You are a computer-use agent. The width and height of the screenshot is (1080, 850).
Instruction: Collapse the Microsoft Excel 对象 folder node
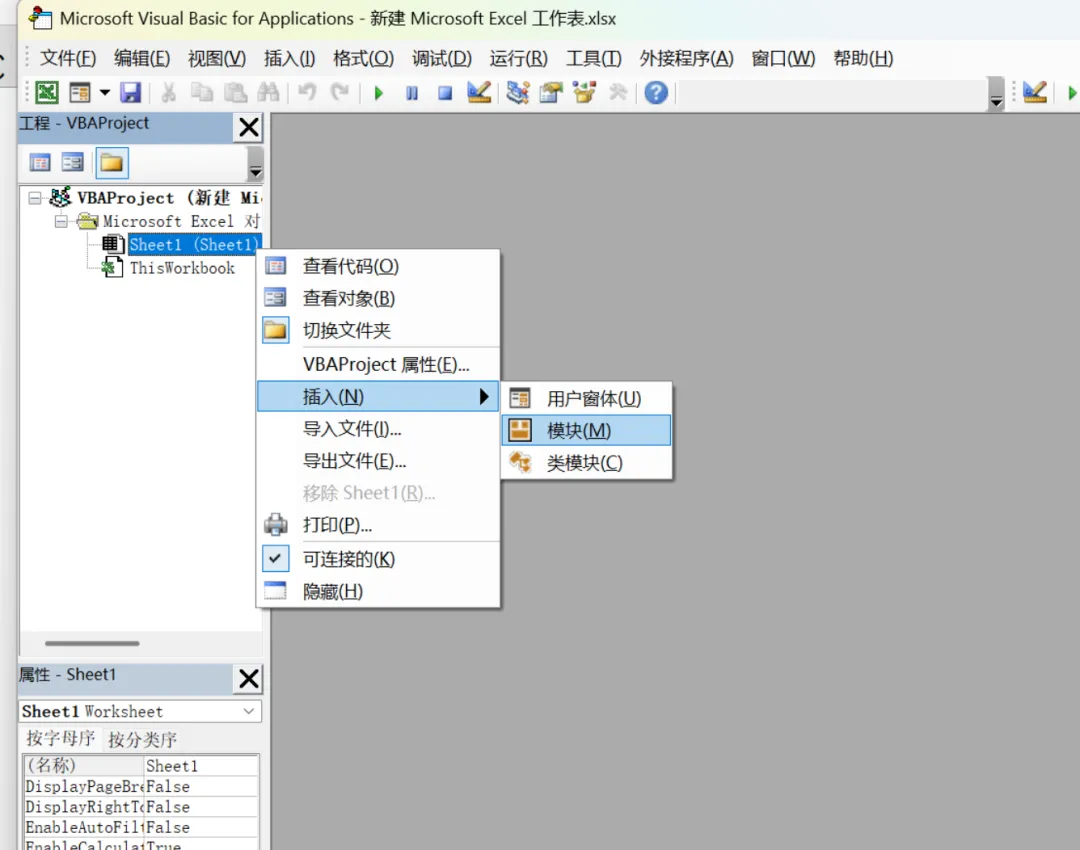[x=61, y=222]
